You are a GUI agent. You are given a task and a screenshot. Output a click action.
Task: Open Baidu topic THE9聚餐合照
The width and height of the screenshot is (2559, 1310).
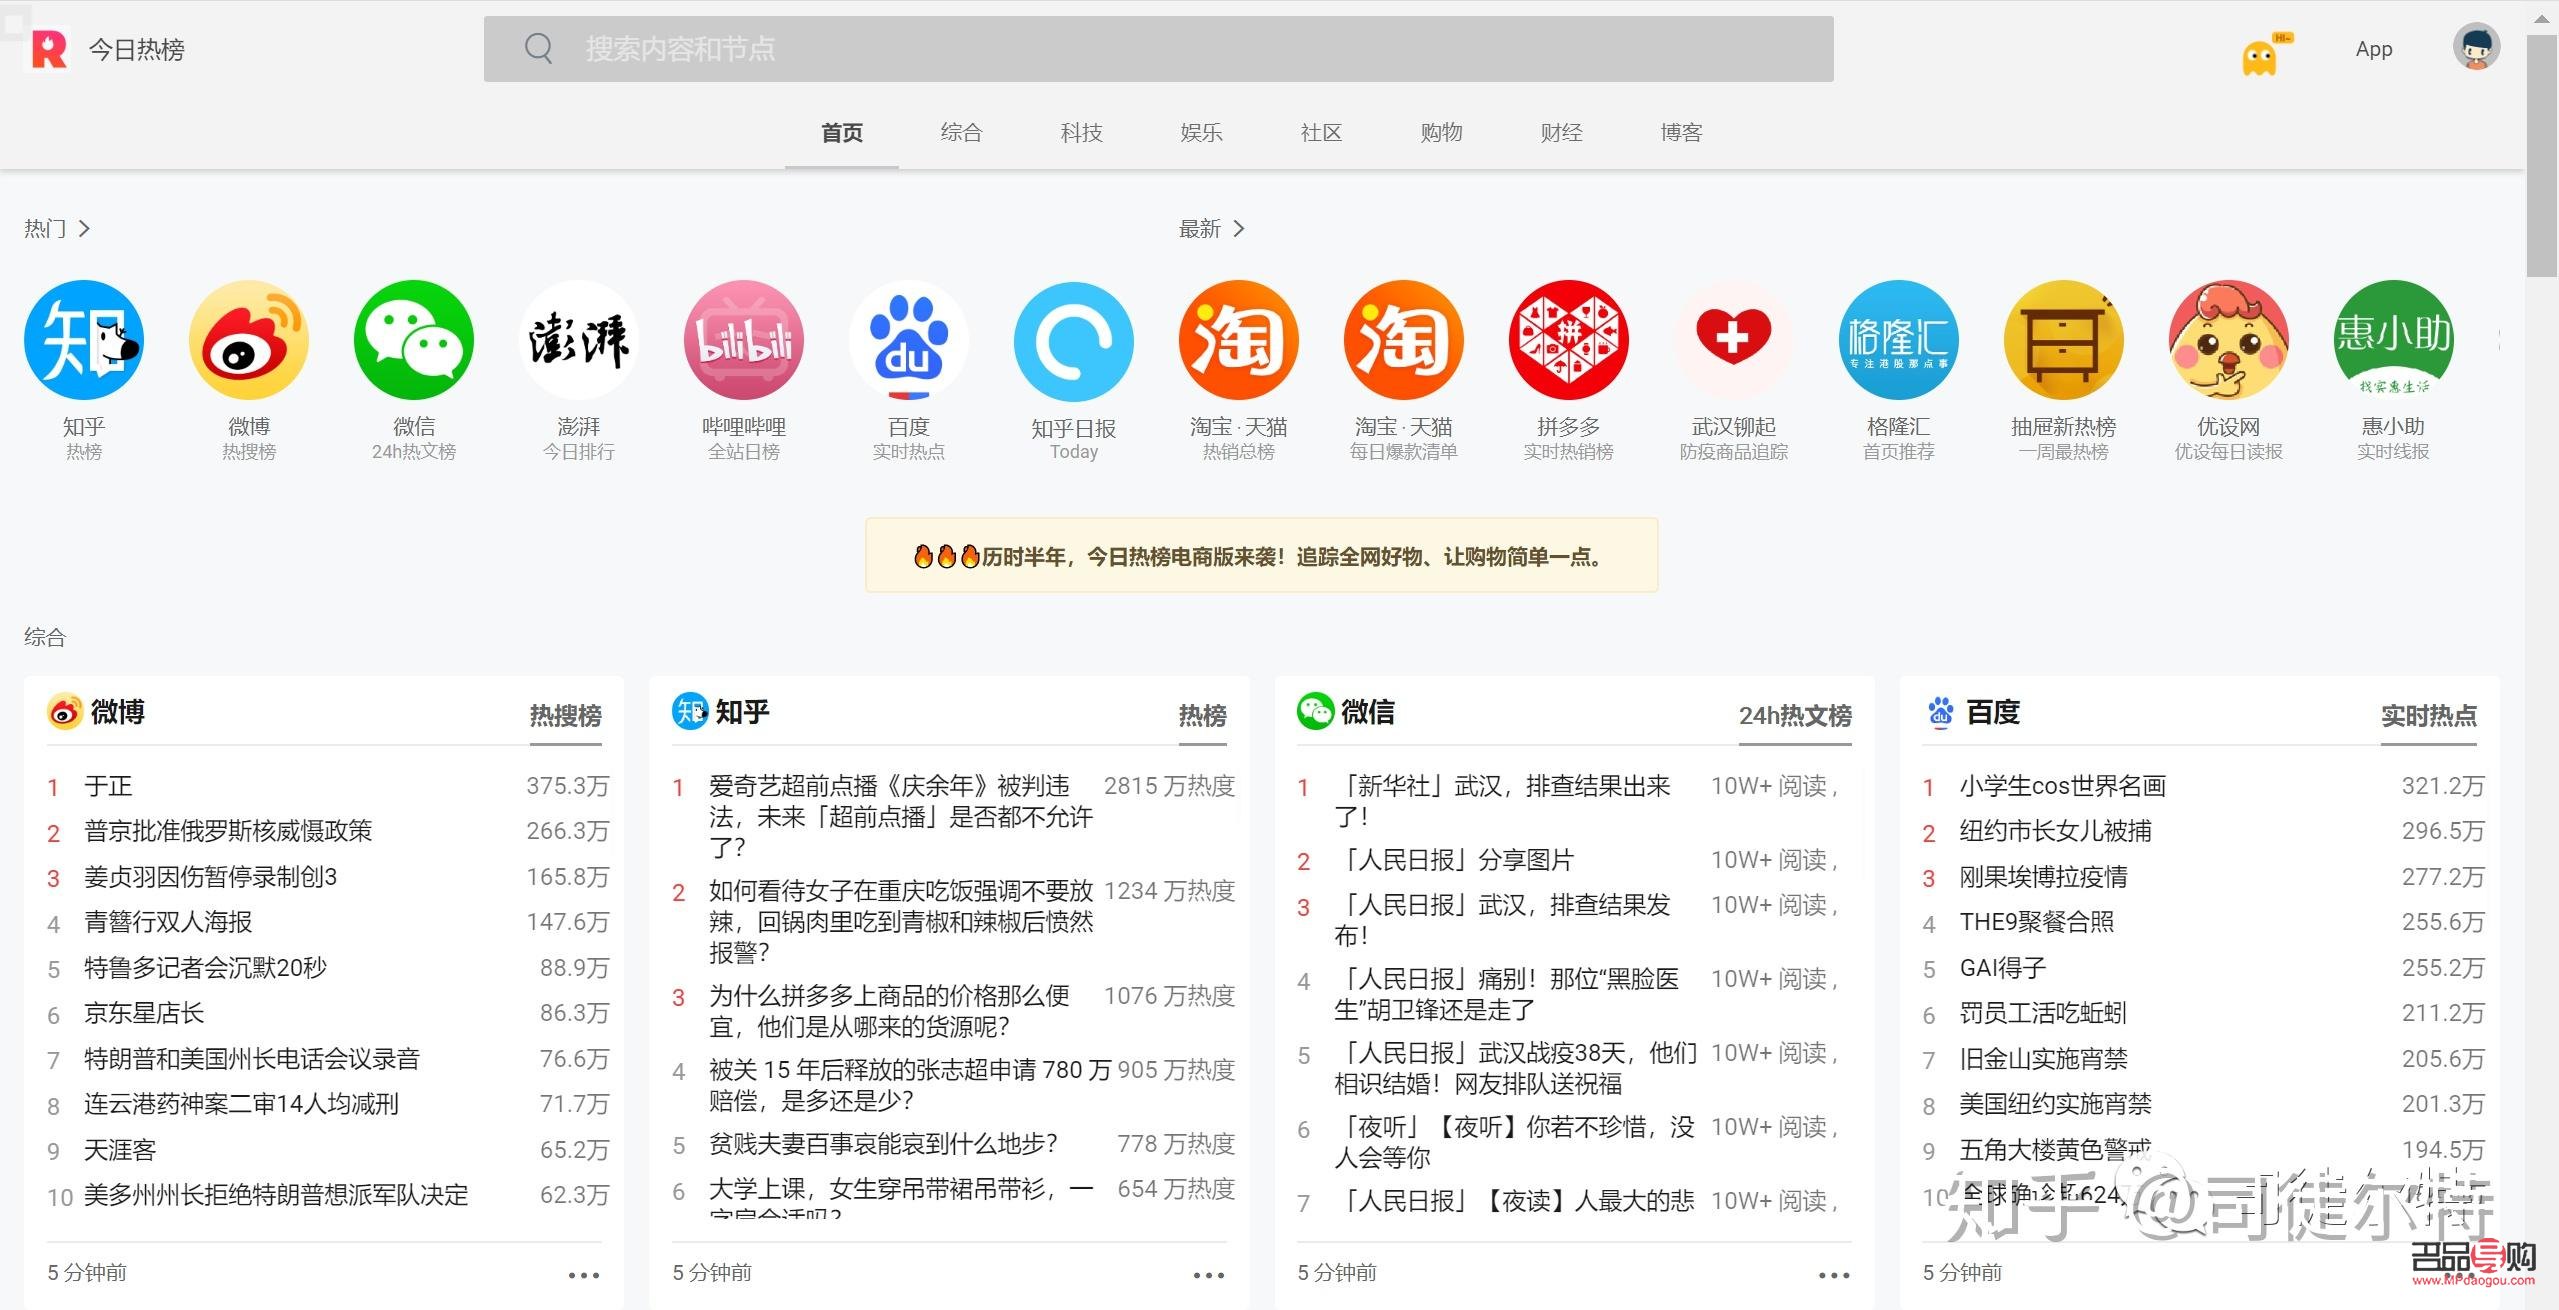[2036, 922]
